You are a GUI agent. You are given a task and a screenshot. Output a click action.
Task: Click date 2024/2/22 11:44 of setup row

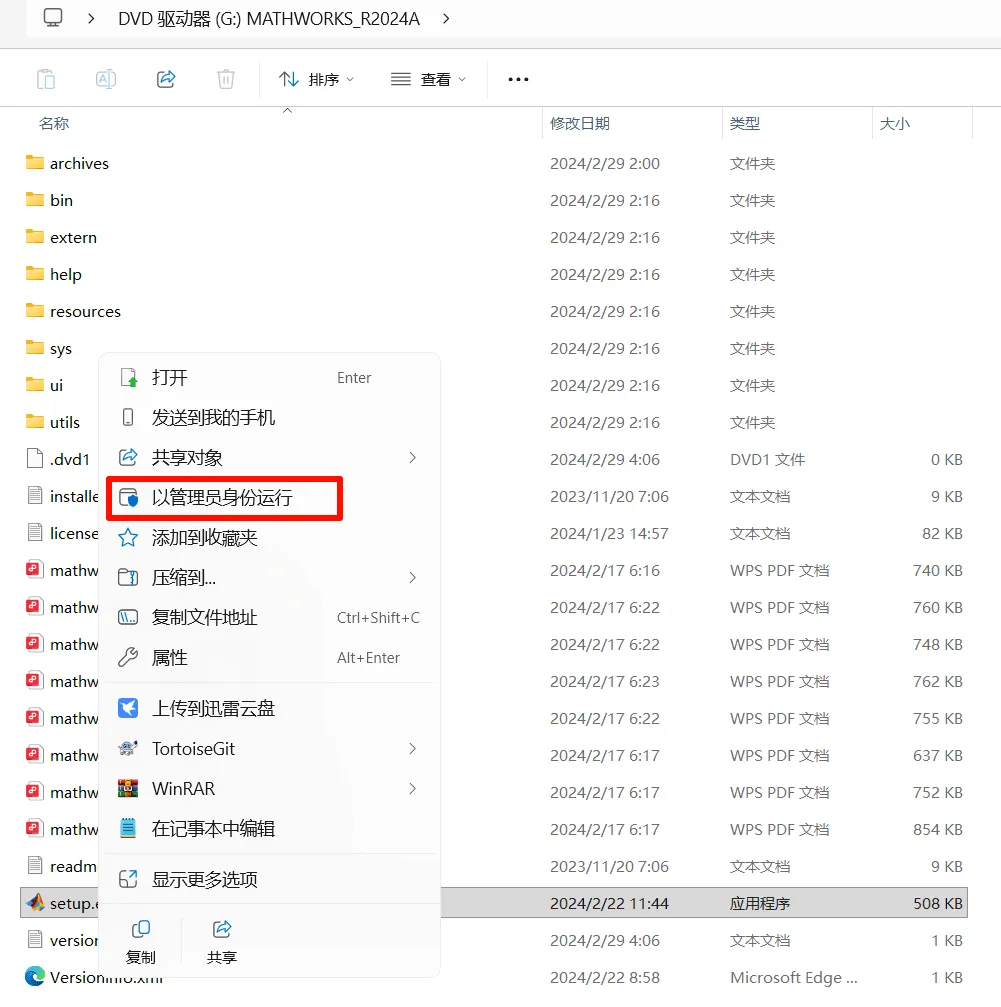point(609,903)
